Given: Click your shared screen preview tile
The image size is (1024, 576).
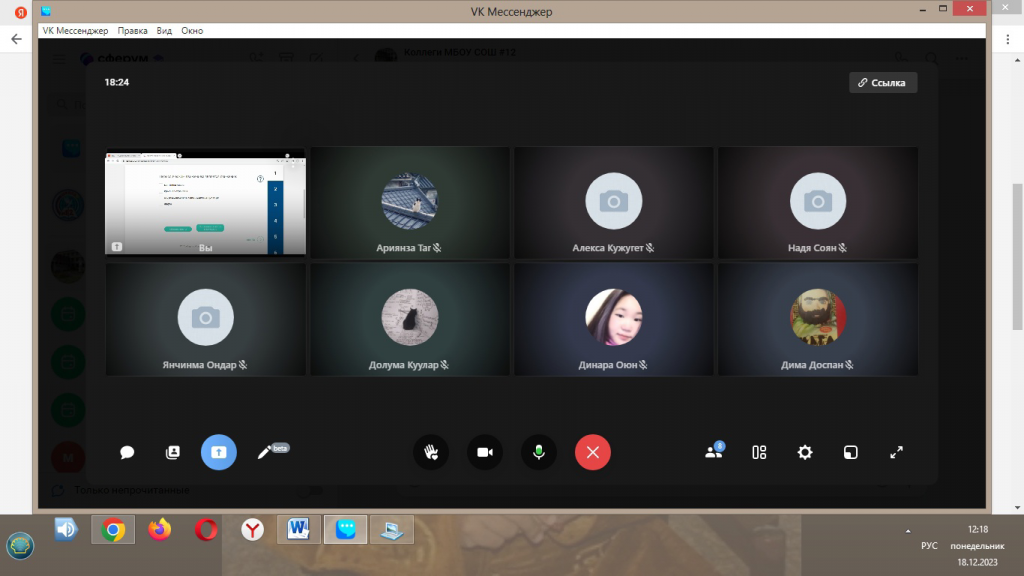Looking at the screenshot, I should pyautogui.click(x=205, y=201).
